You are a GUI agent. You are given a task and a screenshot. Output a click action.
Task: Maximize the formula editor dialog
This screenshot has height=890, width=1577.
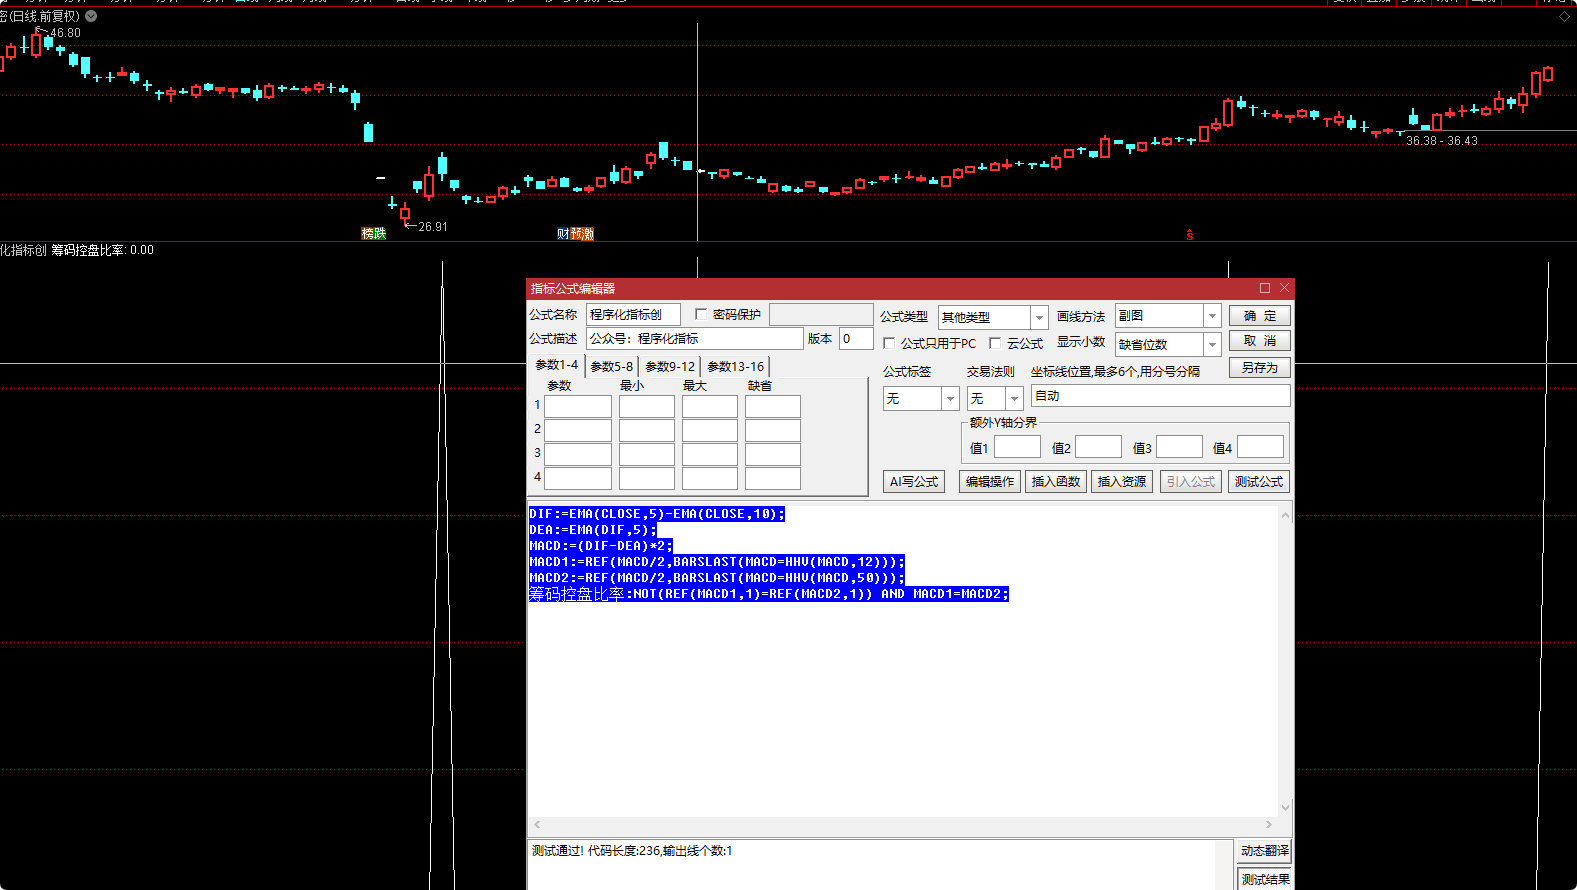[x=1265, y=288]
